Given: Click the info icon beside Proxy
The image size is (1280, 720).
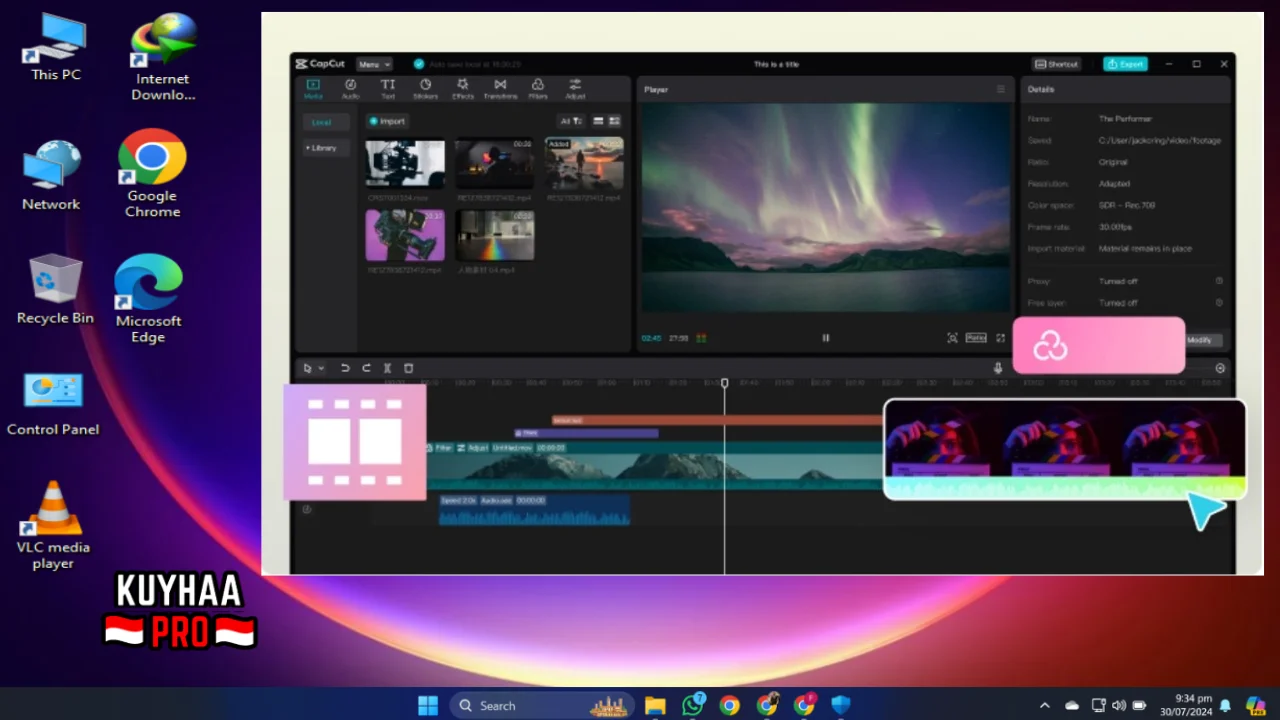Looking at the screenshot, I should (x=1219, y=281).
